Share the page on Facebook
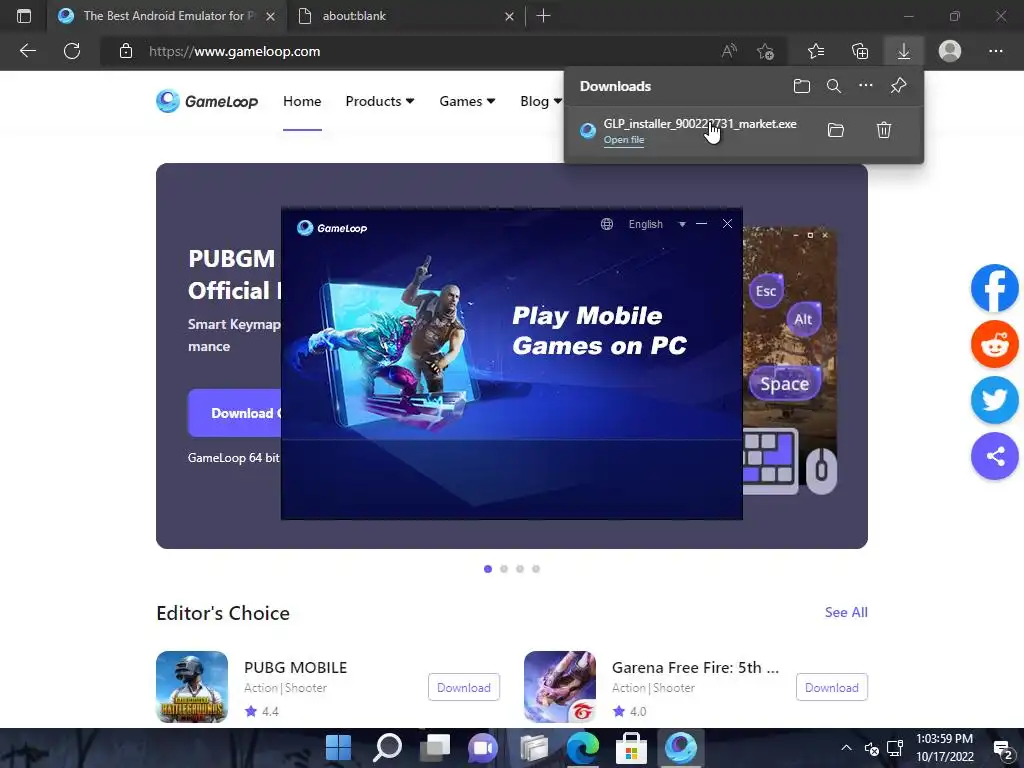The height and width of the screenshot is (768, 1024). coord(995,288)
